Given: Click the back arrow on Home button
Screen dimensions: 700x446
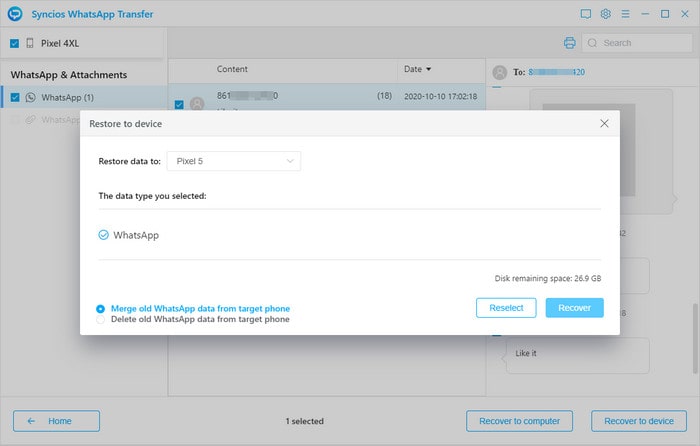Looking at the screenshot, I should pyautogui.click(x=31, y=421).
